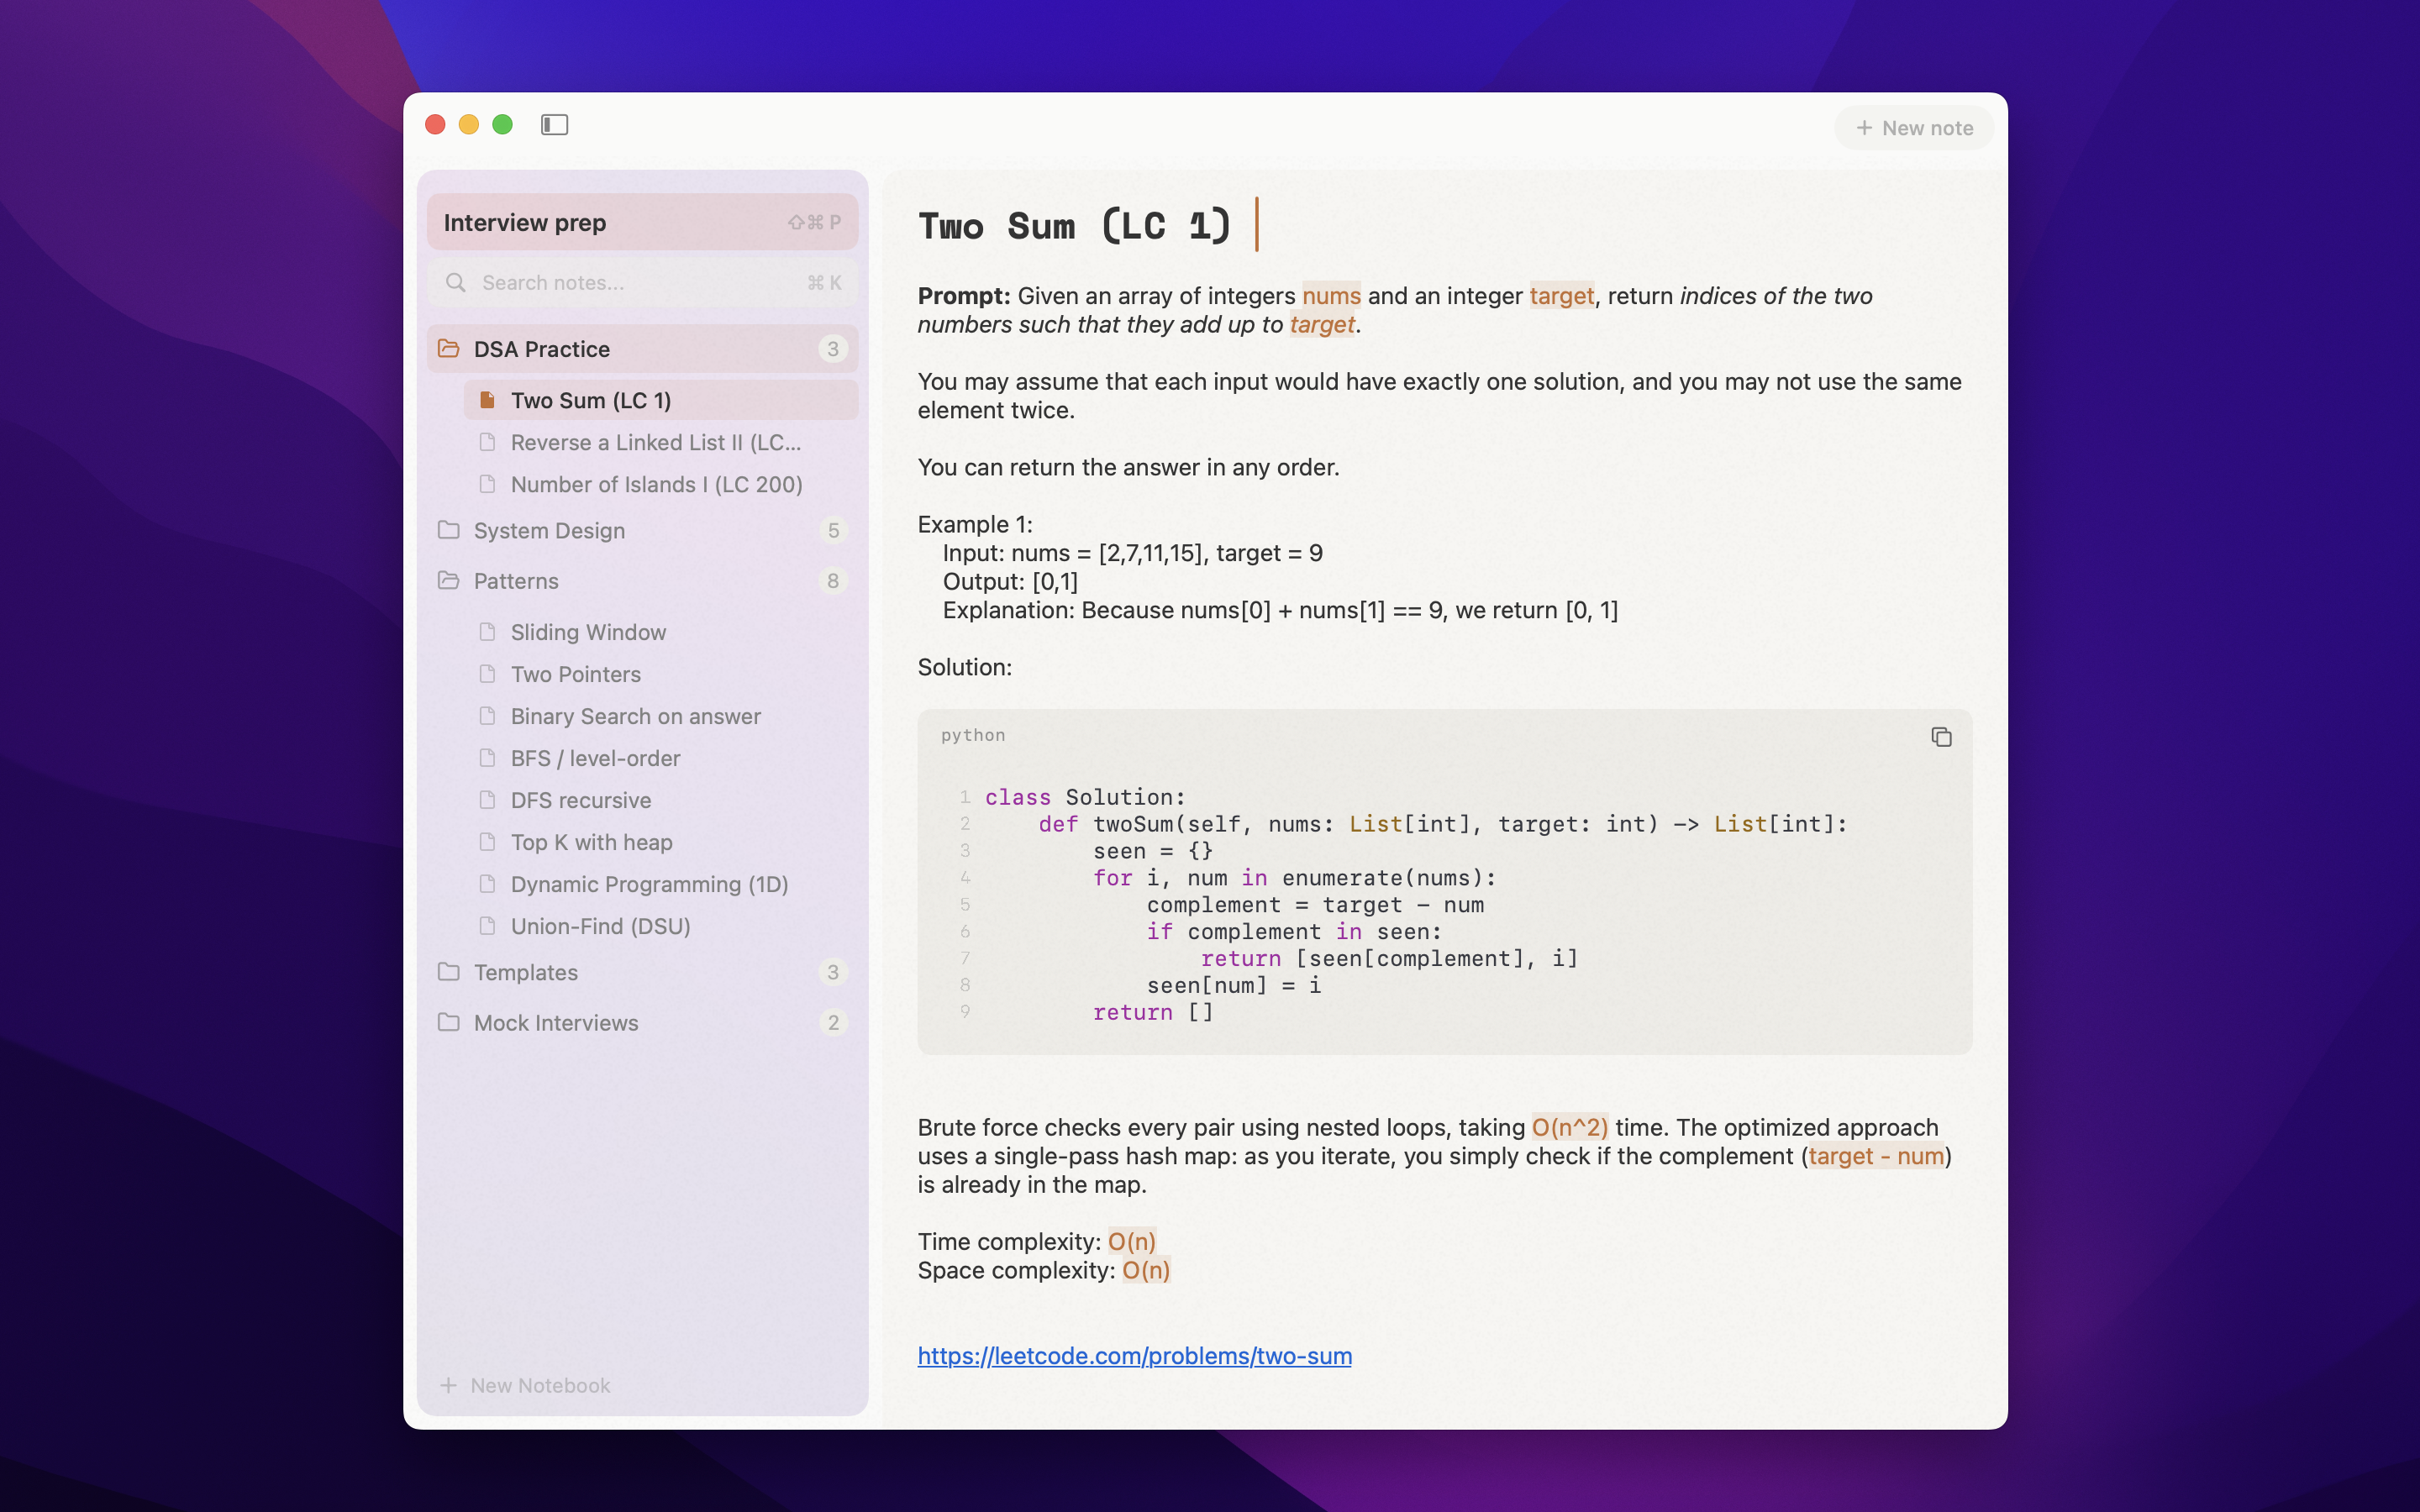Click the search magnifier icon
The height and width of the screenshot is (1512, 2420).
[456, 283]
